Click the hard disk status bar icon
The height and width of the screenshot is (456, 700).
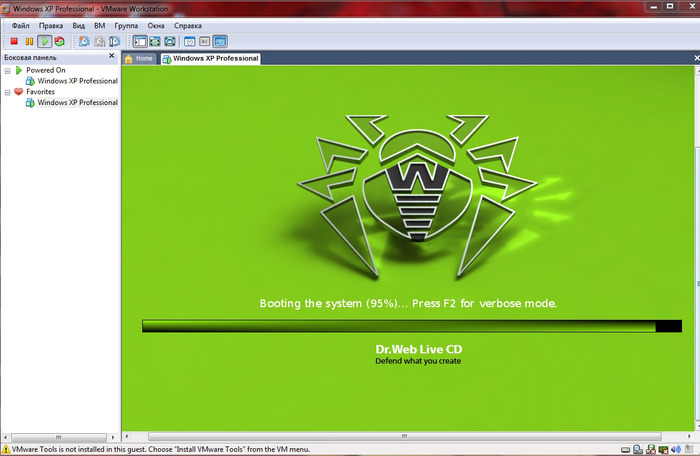(x=625, y=450)
